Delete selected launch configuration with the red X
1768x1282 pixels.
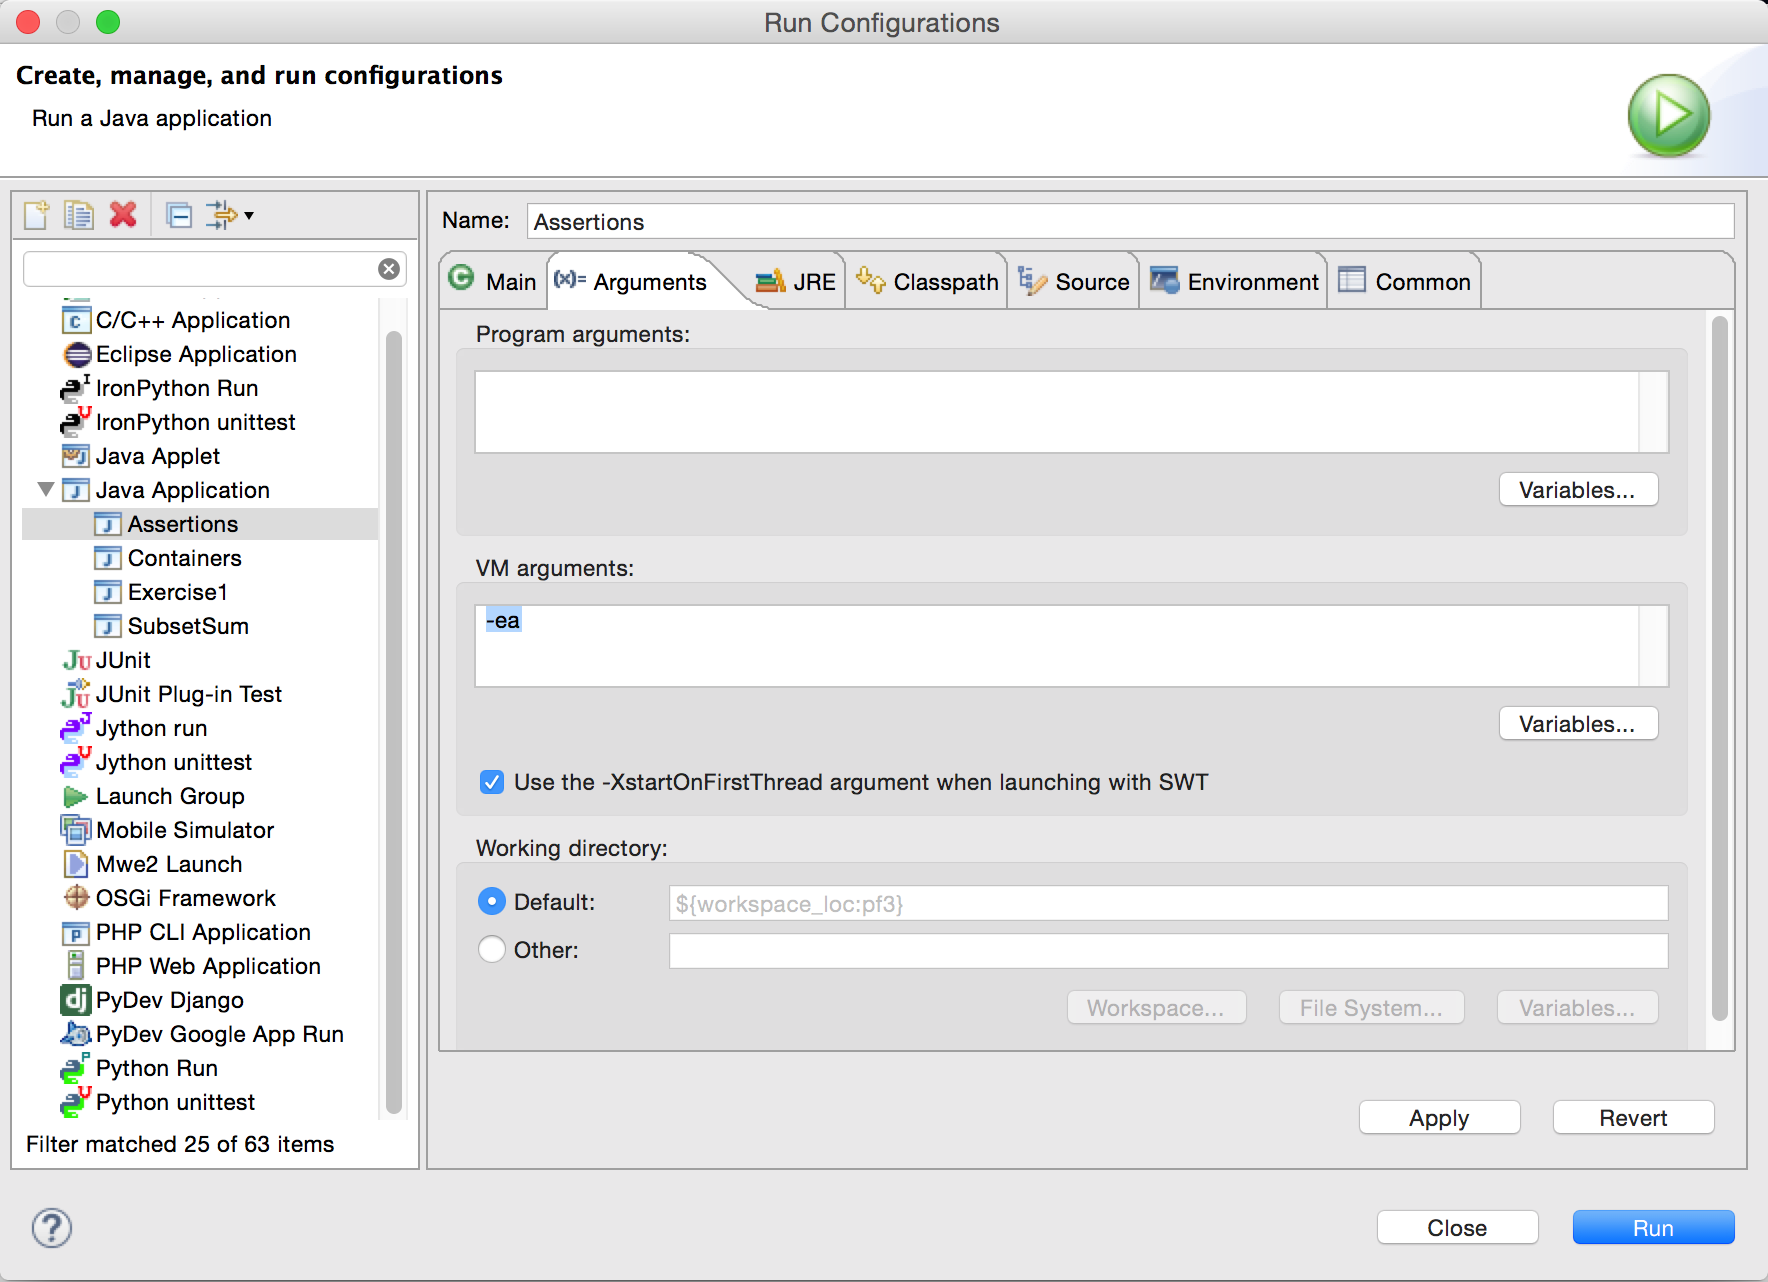123,215
